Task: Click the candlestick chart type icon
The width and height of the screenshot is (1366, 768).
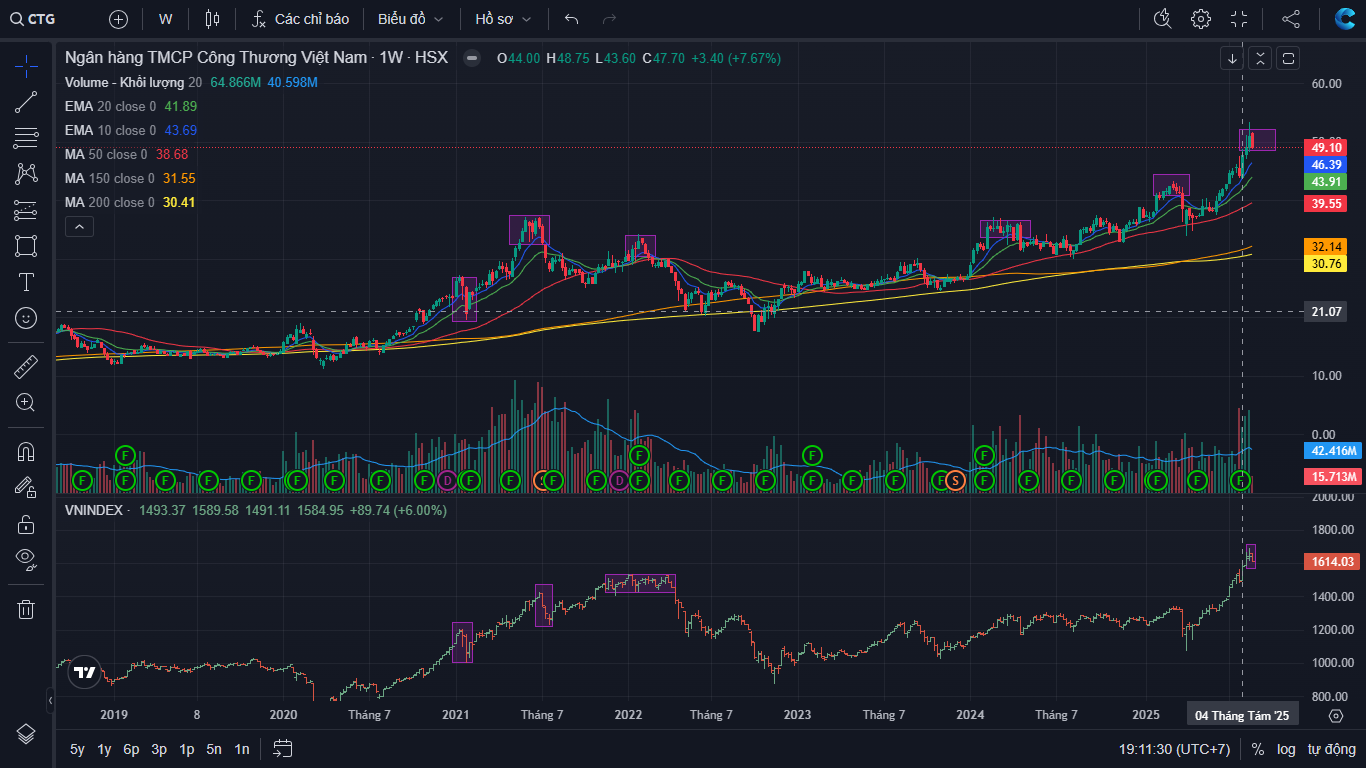Action: coord(211,19)
